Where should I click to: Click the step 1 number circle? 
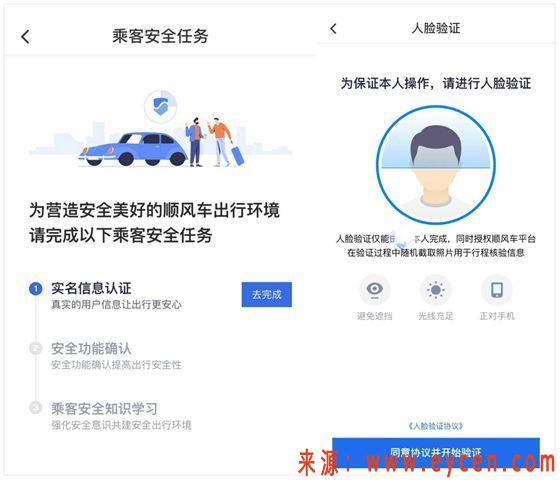point(35,289)
